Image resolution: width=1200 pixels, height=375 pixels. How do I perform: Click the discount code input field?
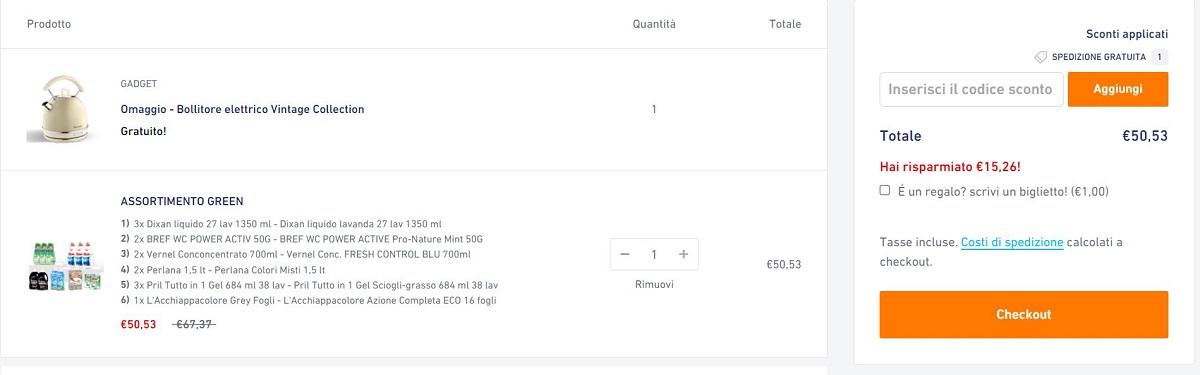(x=970, y=89)
